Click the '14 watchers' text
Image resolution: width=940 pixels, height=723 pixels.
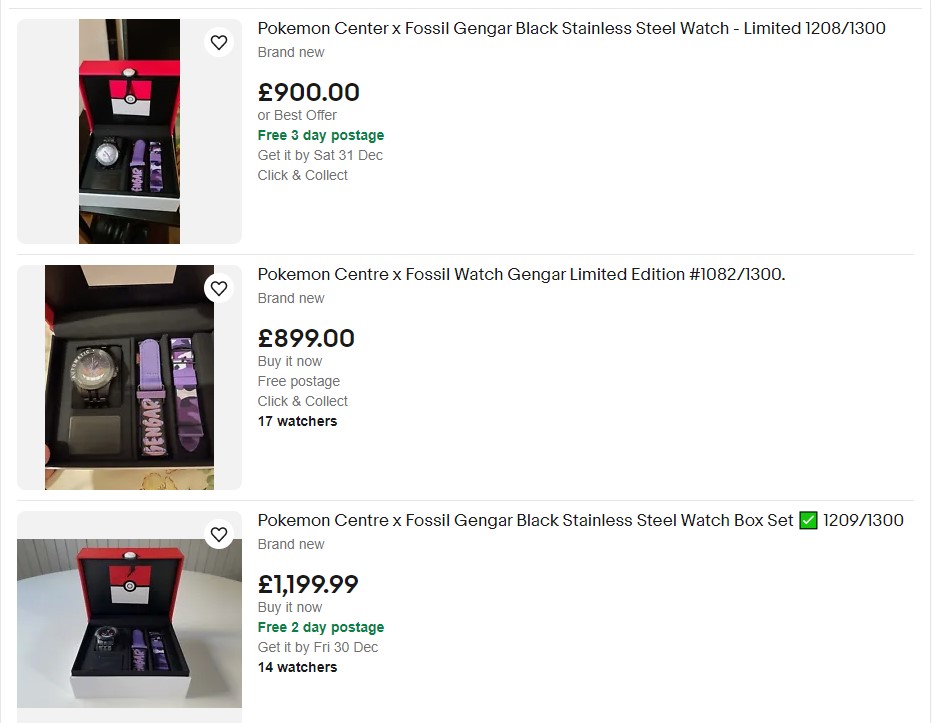click(297, 667)
